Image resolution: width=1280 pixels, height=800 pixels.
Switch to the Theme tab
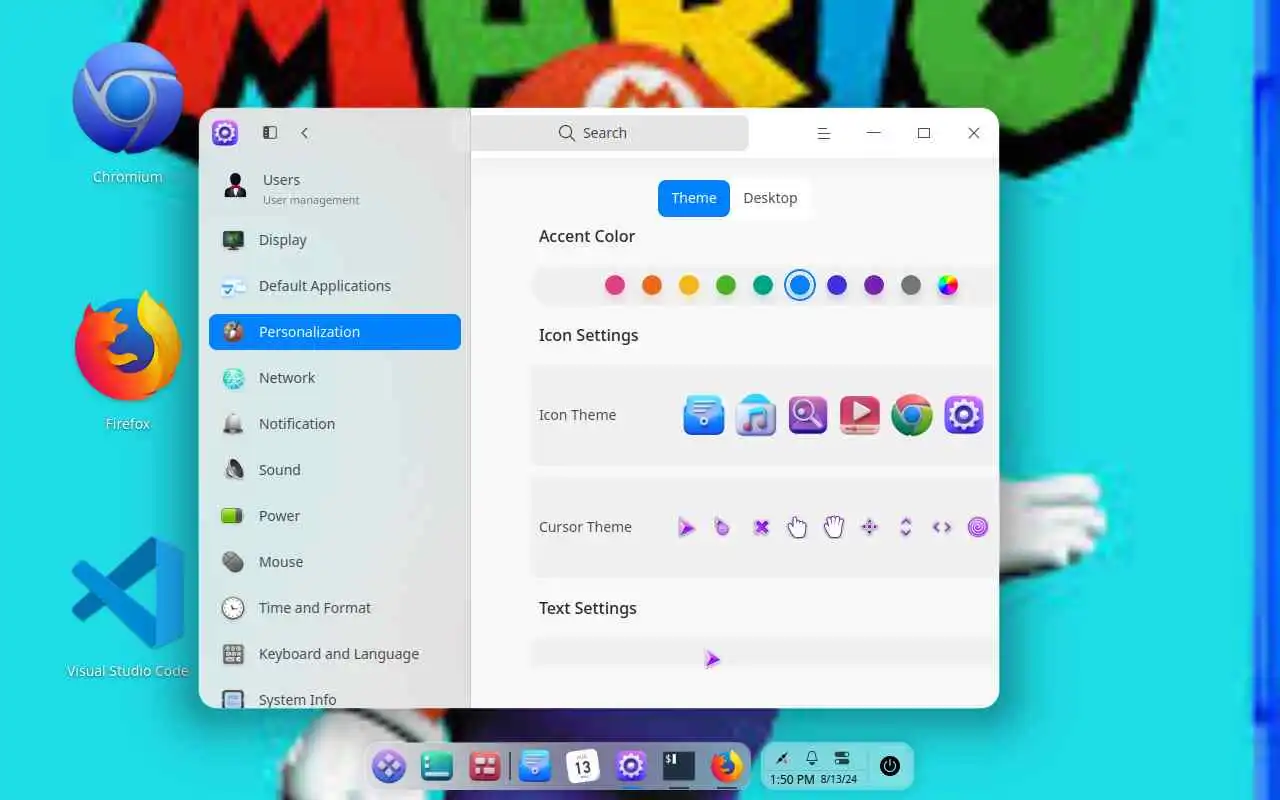[x=694, y=198]
